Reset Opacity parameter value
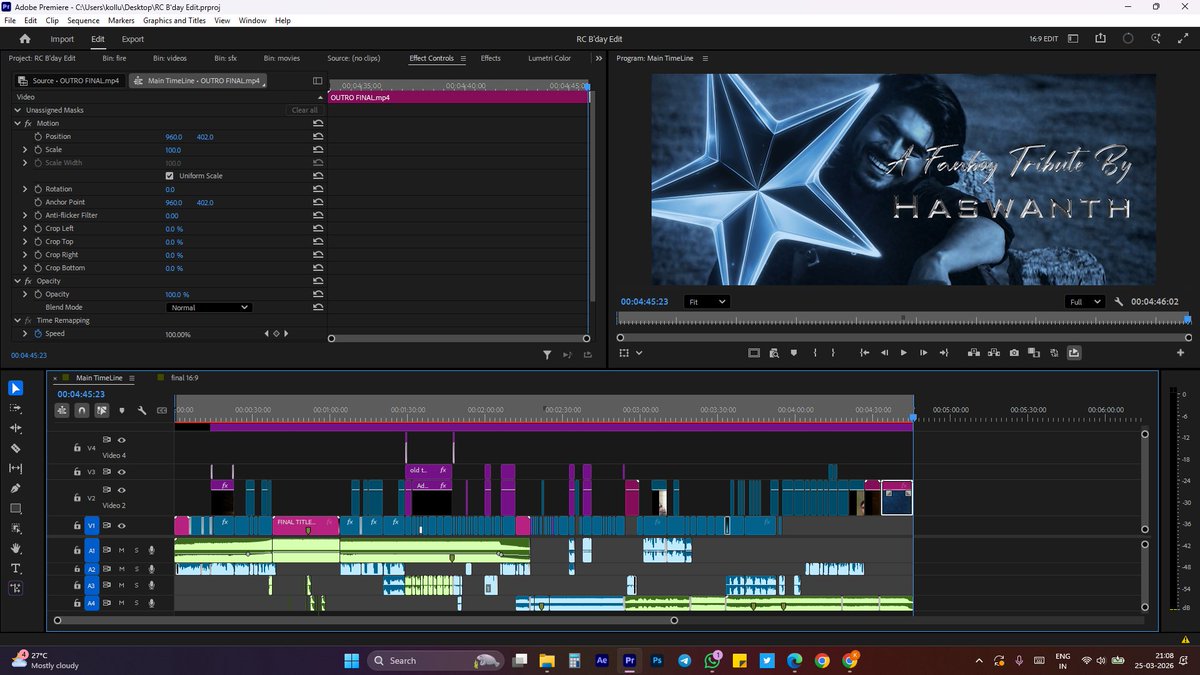 318,294
